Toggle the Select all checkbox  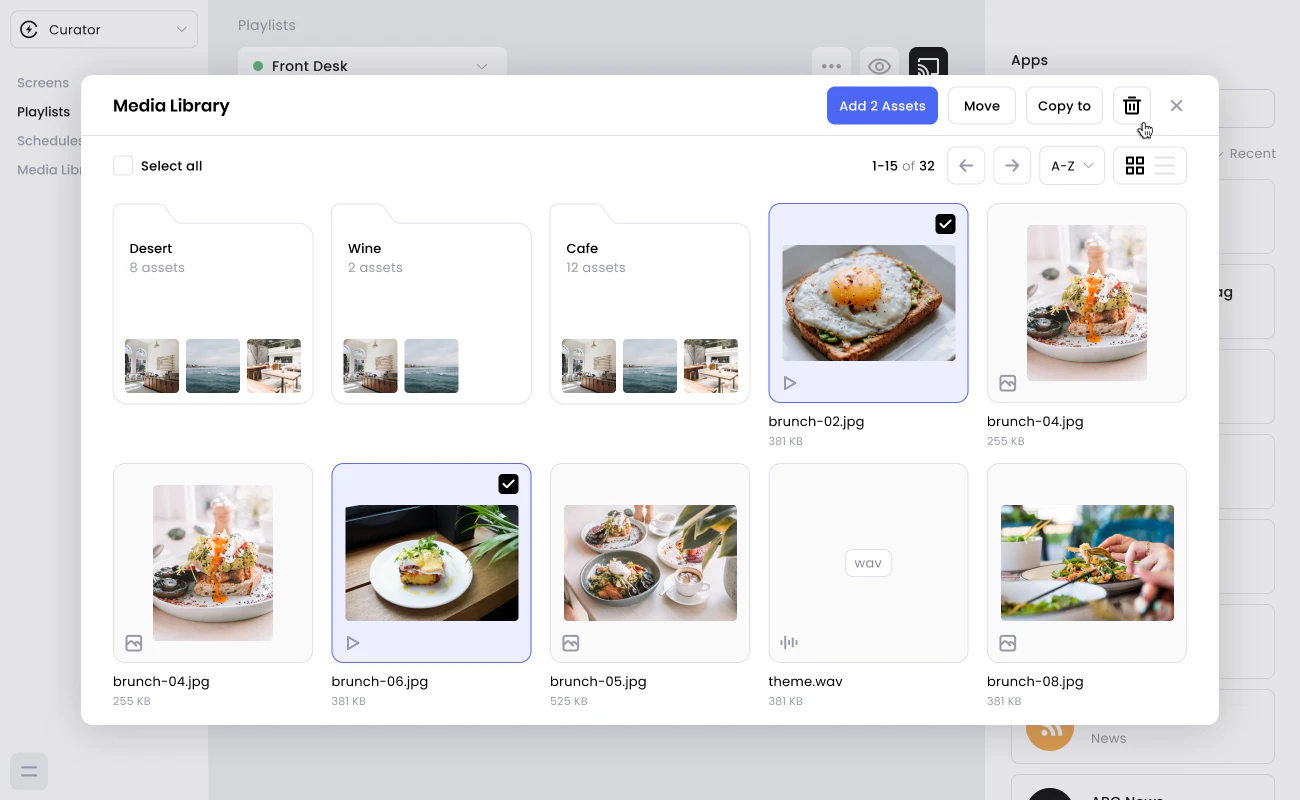[x=123, y=166]
